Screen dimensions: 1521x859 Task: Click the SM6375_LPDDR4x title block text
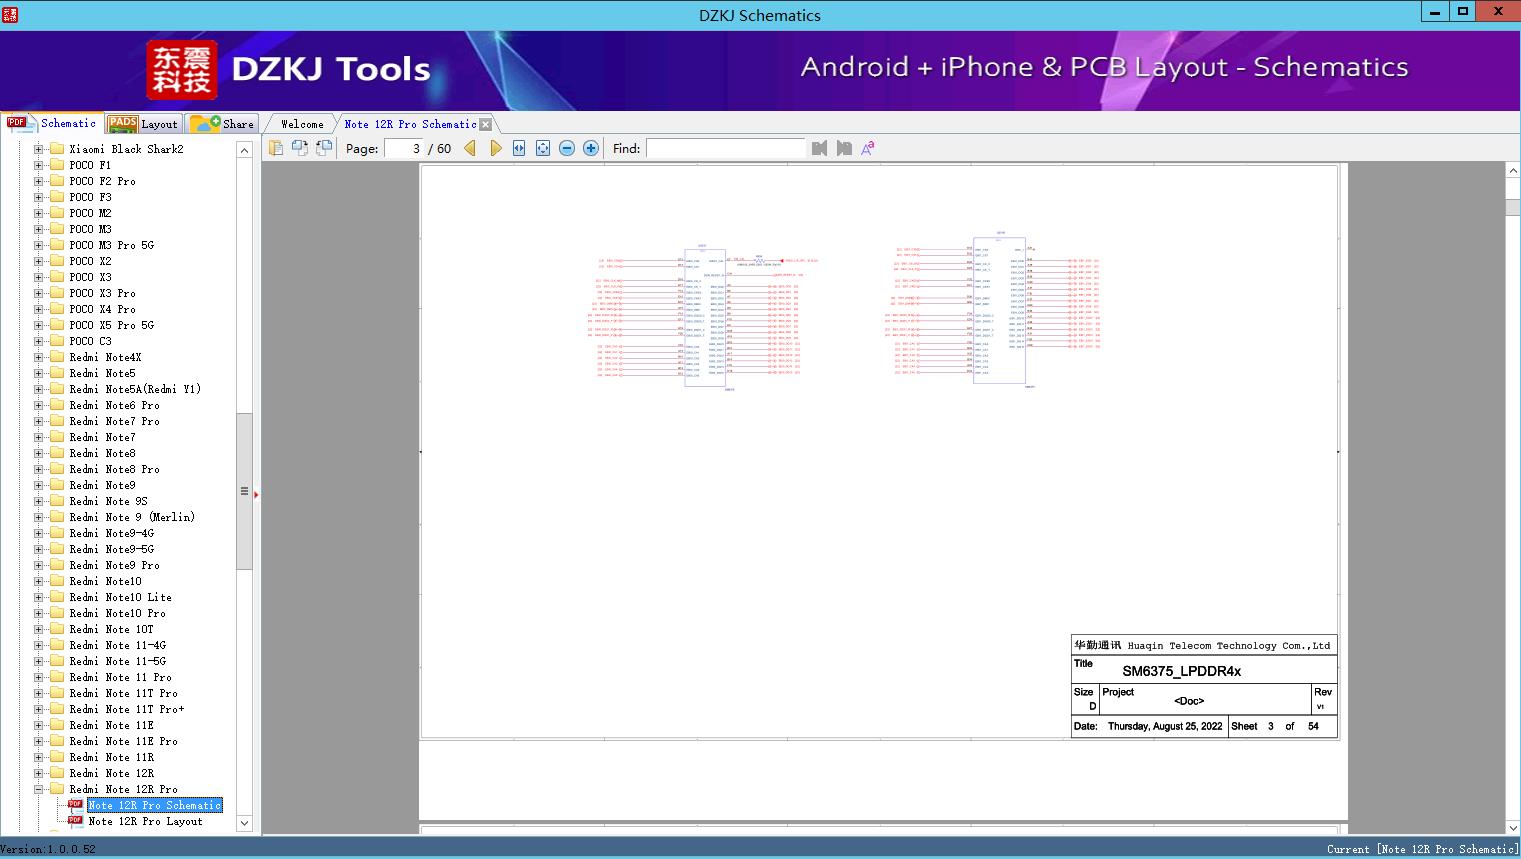point(1181,671)
